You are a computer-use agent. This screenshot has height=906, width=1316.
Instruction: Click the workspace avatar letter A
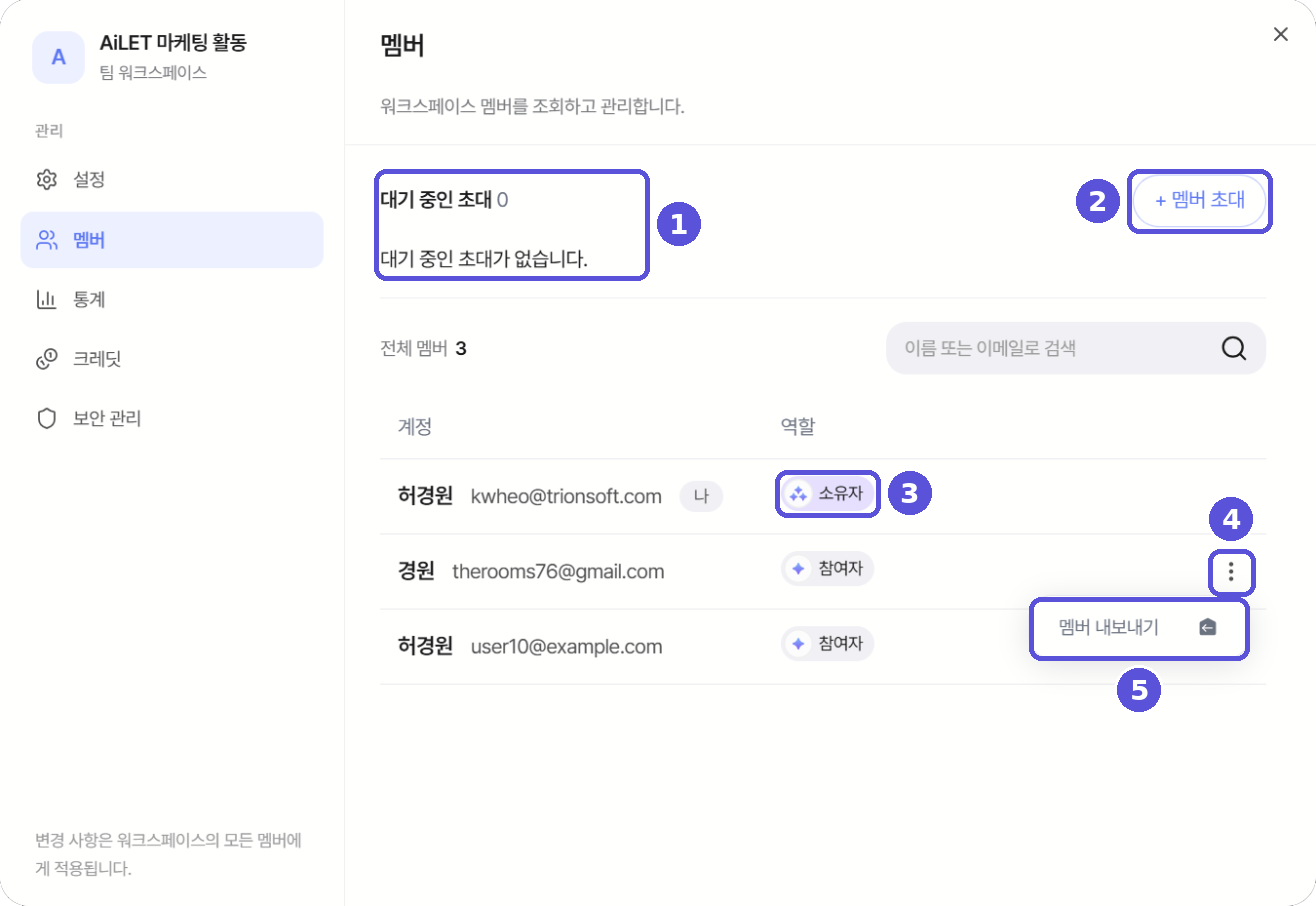58,57
